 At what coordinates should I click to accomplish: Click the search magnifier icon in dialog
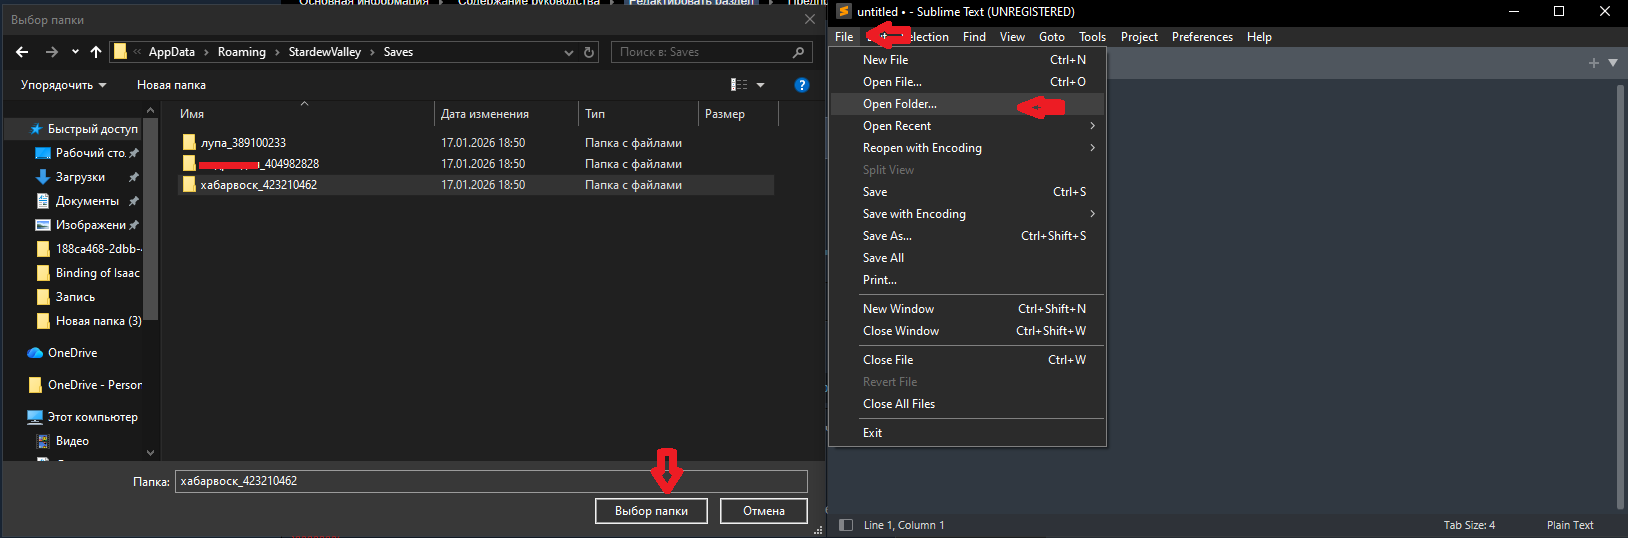tap(798, 52)
